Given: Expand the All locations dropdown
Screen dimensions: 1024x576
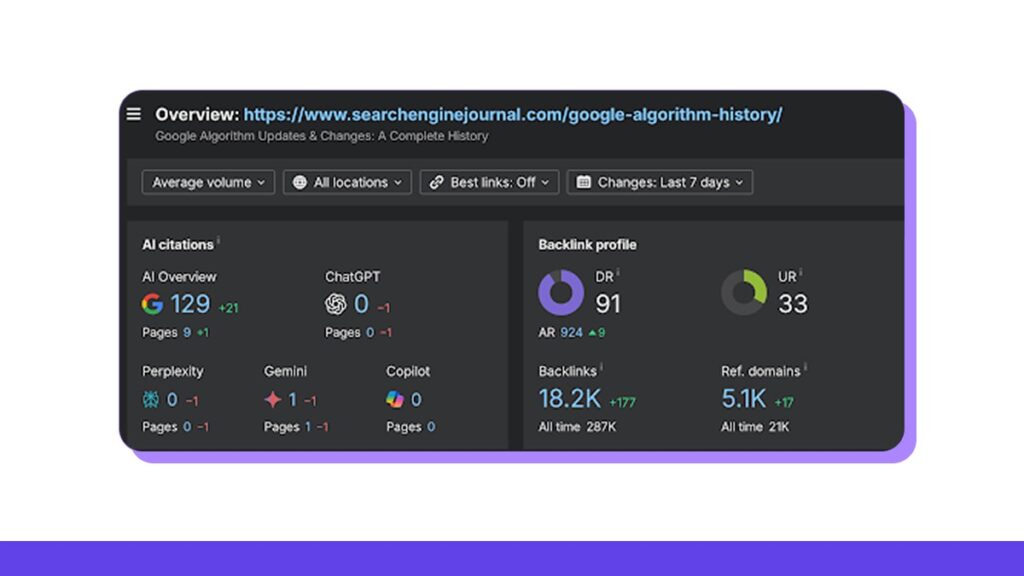Looking at the screenshot, I should point(347,182).
